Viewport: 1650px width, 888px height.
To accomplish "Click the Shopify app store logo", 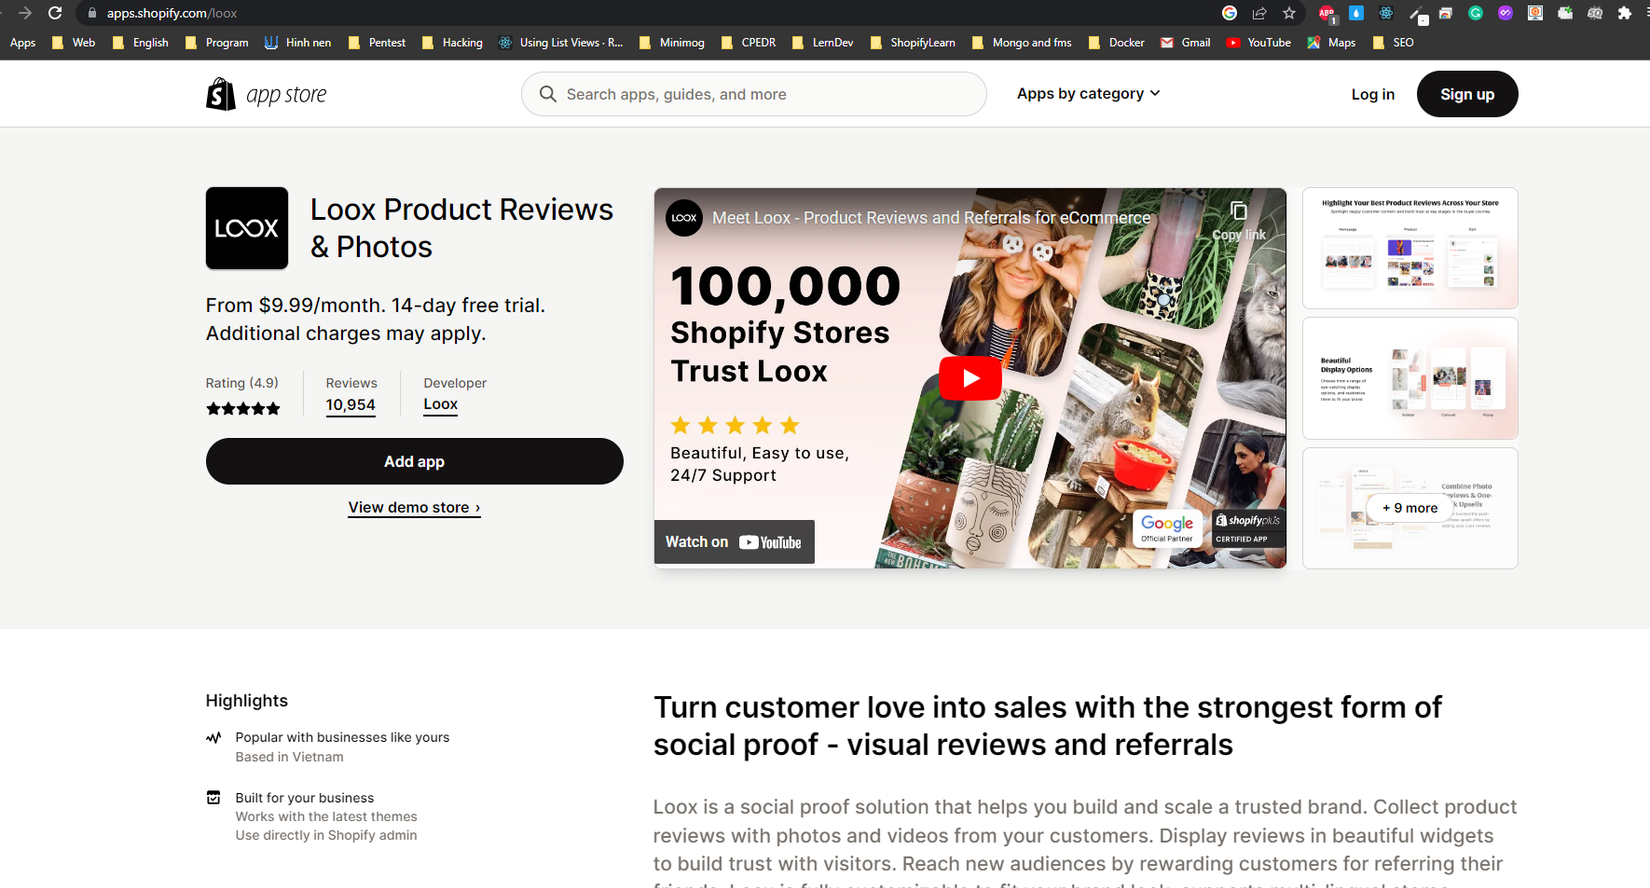I will [266, 94].
